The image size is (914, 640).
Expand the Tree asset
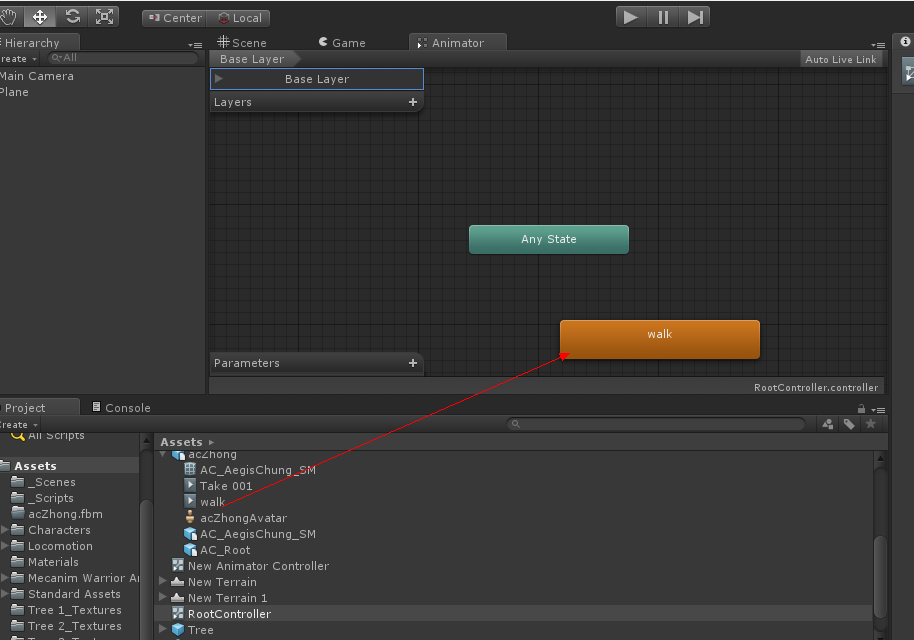tap(163, 629)
